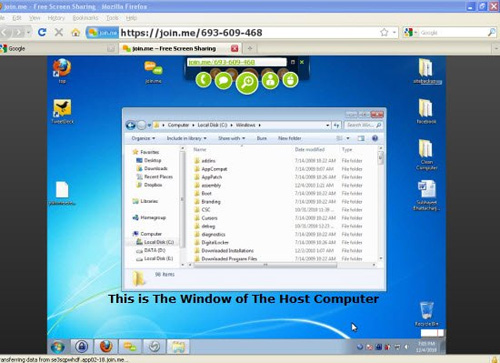Open the join.me participants icon

click(x=270, y=81)
